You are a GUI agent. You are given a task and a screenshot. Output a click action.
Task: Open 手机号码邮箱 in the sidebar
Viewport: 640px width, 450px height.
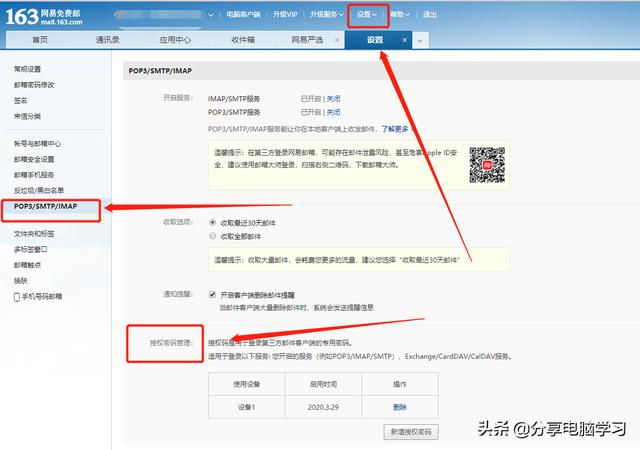point(42,296)
